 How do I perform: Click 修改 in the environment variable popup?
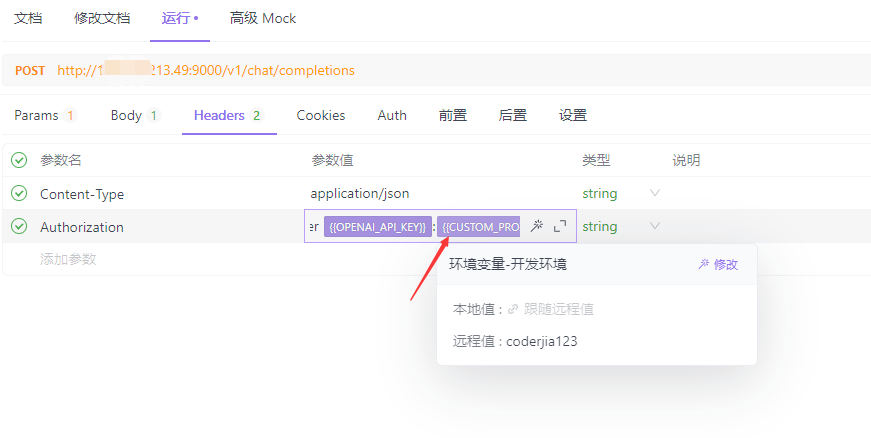tap(718, 264)
